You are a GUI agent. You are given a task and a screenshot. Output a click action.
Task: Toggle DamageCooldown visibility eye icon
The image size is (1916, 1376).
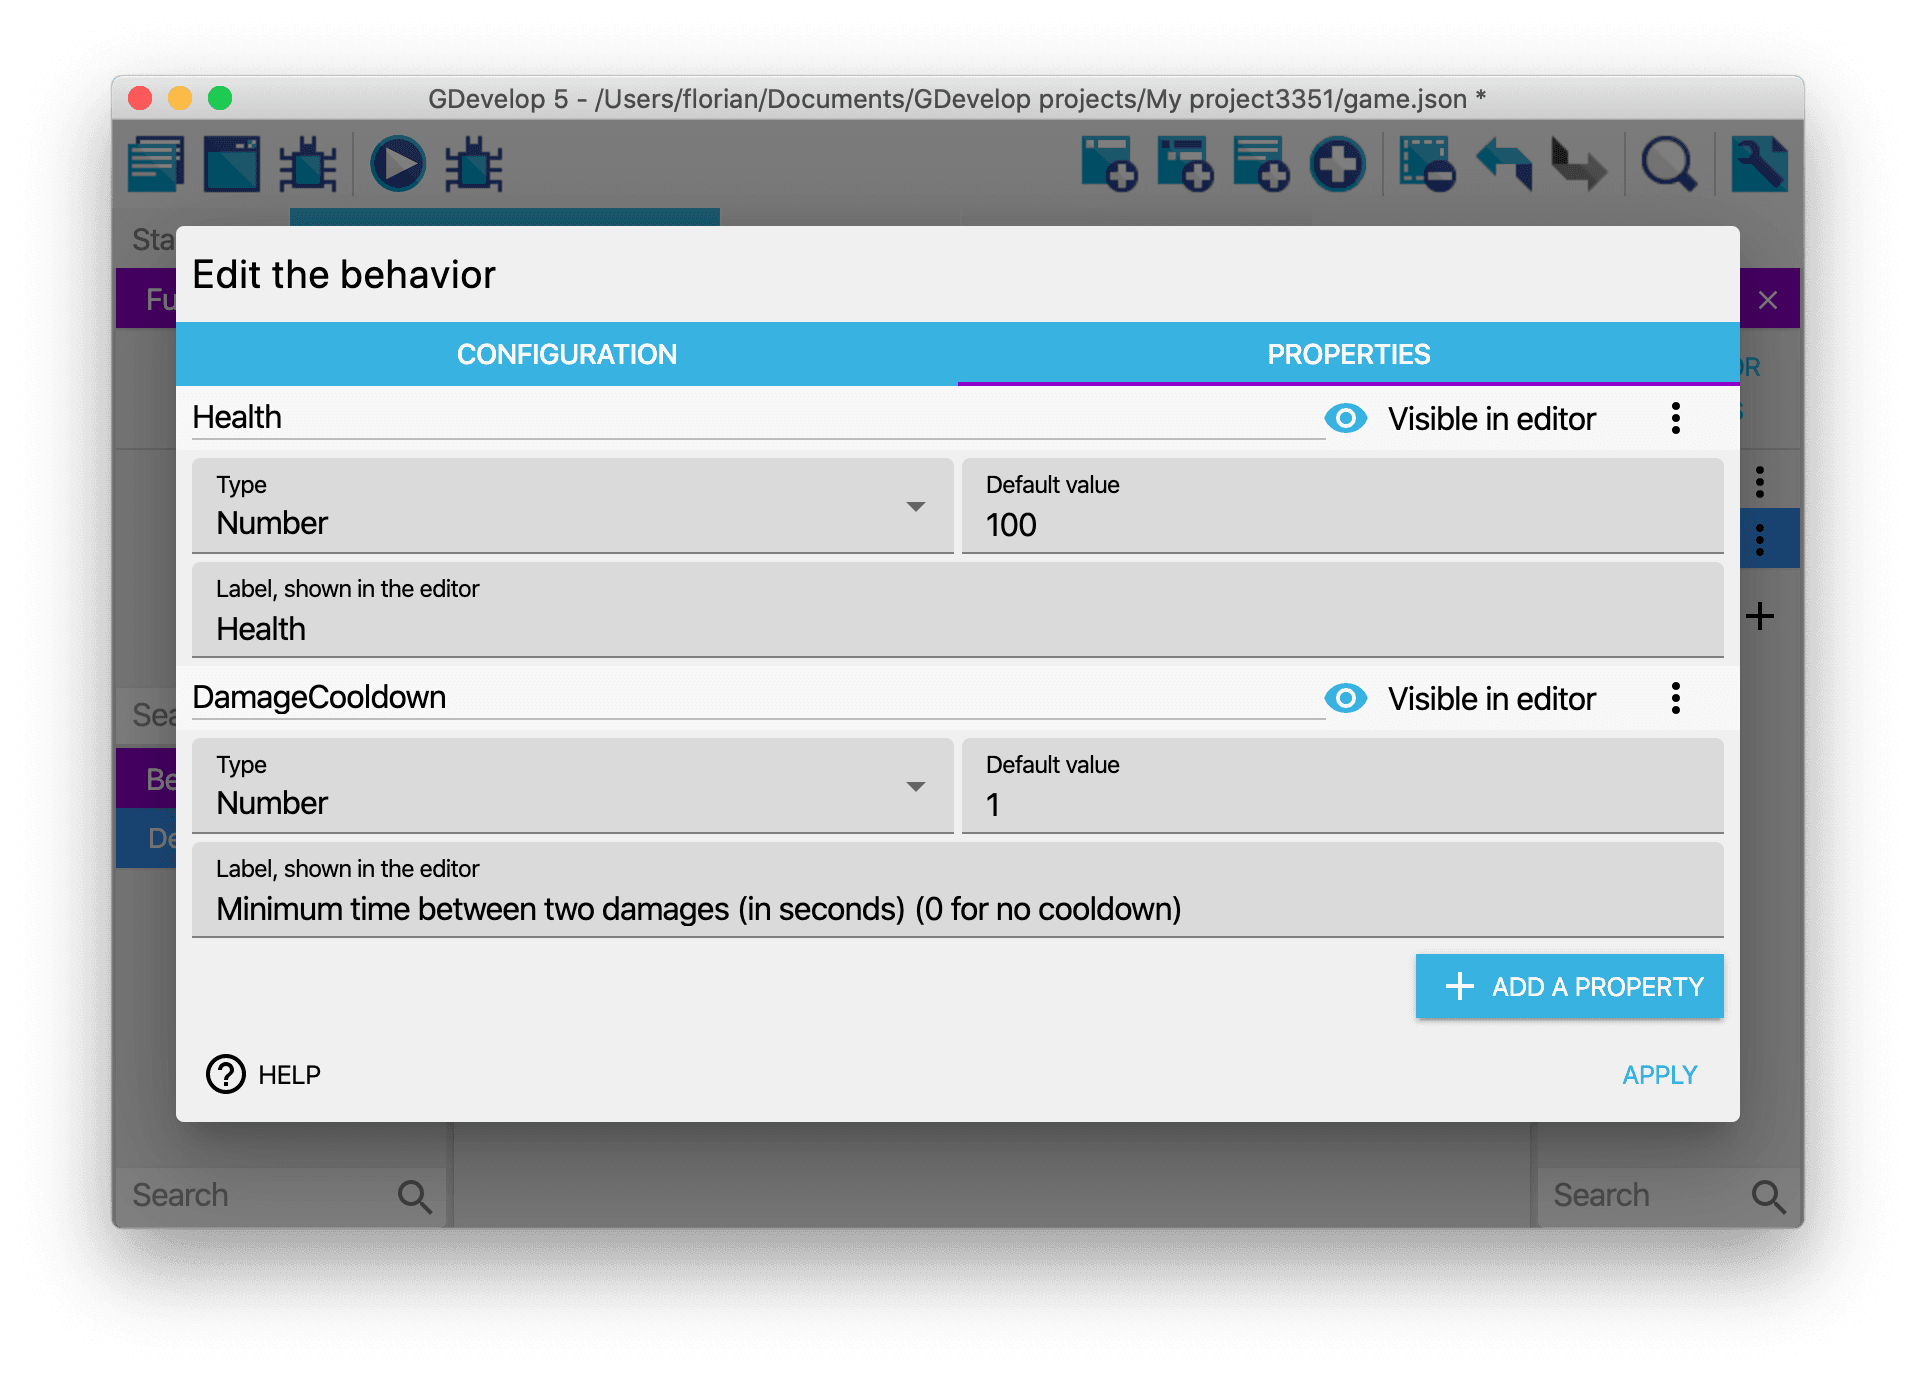coord(1345,698)
